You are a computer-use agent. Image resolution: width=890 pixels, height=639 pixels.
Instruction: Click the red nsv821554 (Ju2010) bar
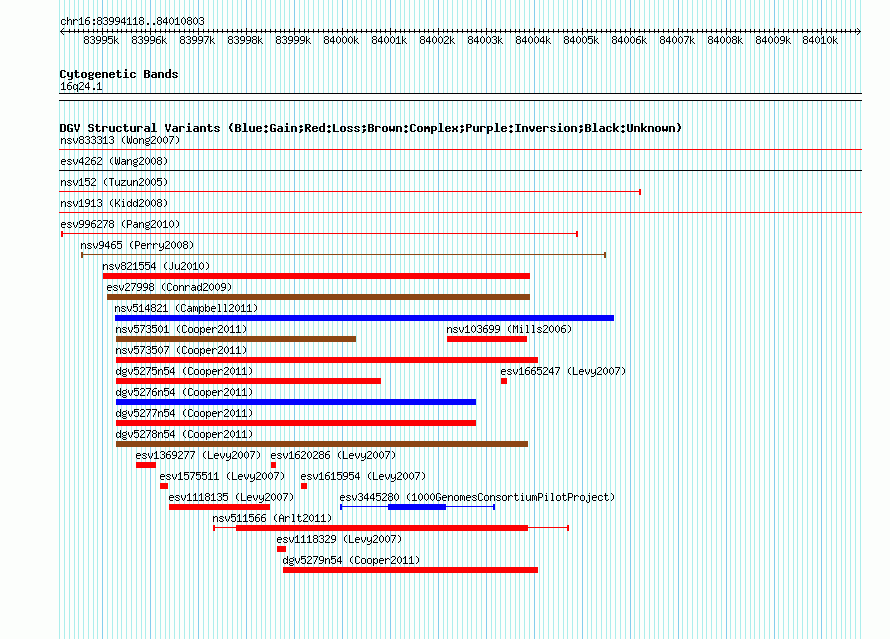coord(316,276)
